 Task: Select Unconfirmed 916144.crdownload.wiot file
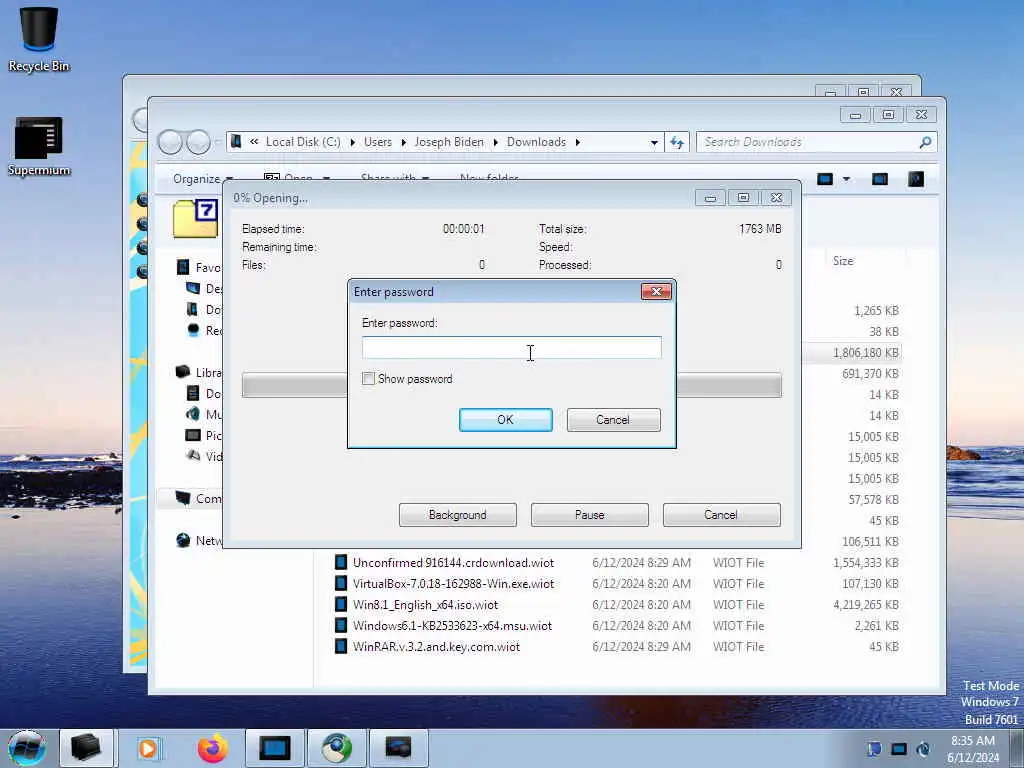click(453, 562)
